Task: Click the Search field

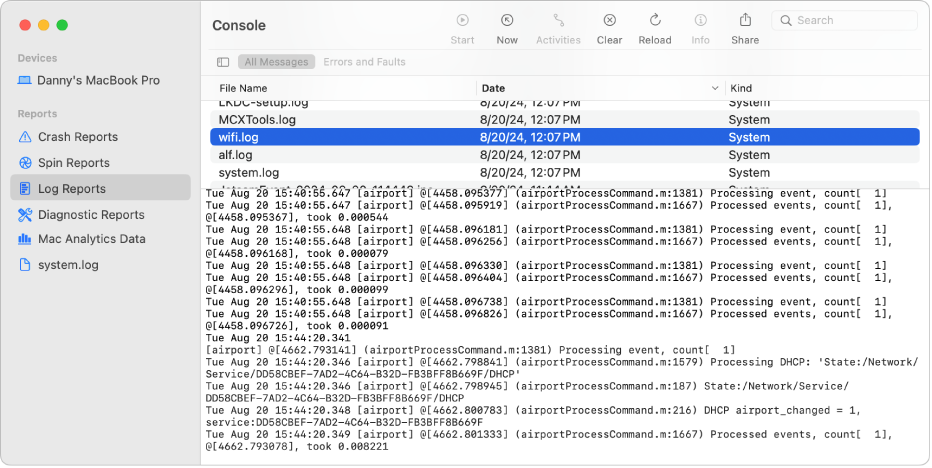Action: point(844,20)
